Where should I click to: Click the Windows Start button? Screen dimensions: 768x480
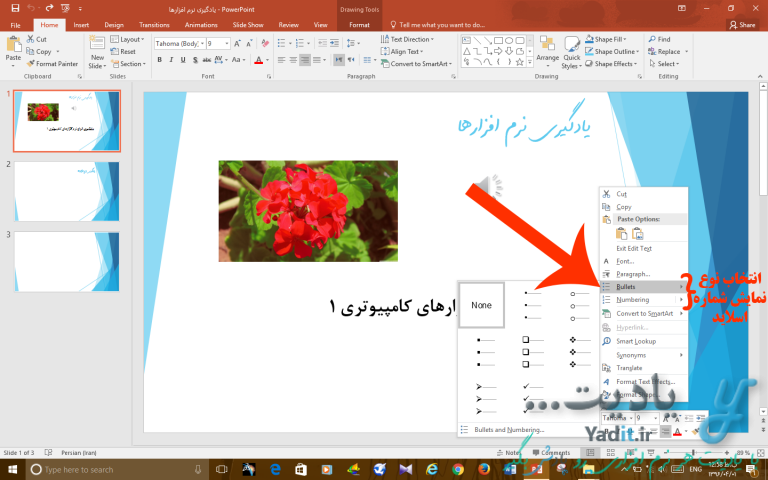pos(12,469)
